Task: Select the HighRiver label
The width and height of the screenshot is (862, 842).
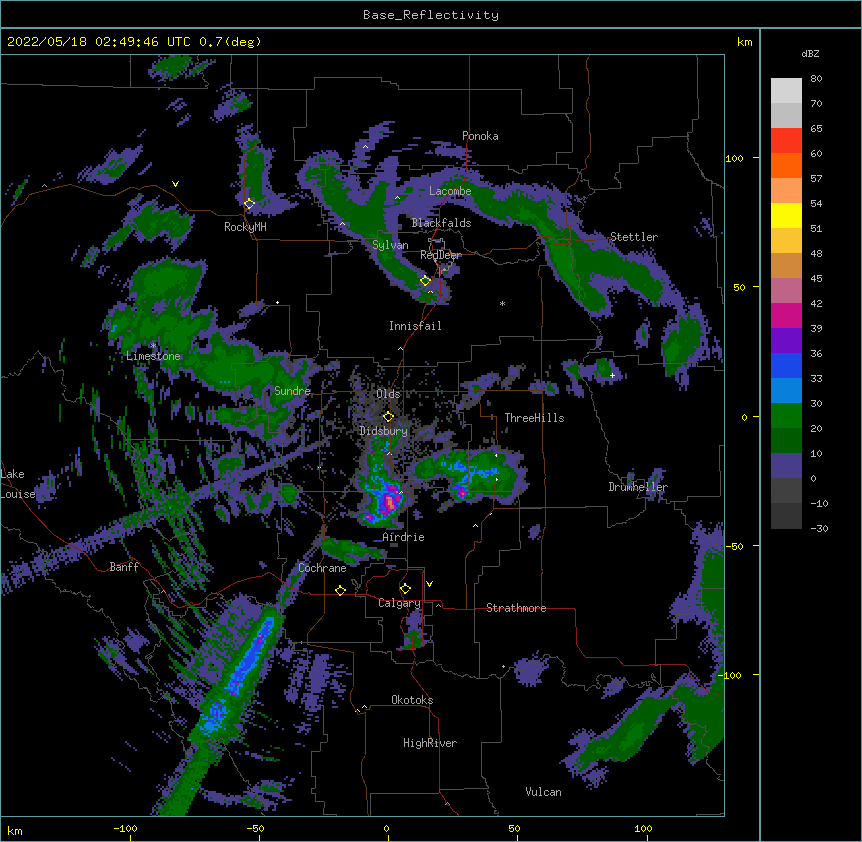Action: [x=430, y=743]
